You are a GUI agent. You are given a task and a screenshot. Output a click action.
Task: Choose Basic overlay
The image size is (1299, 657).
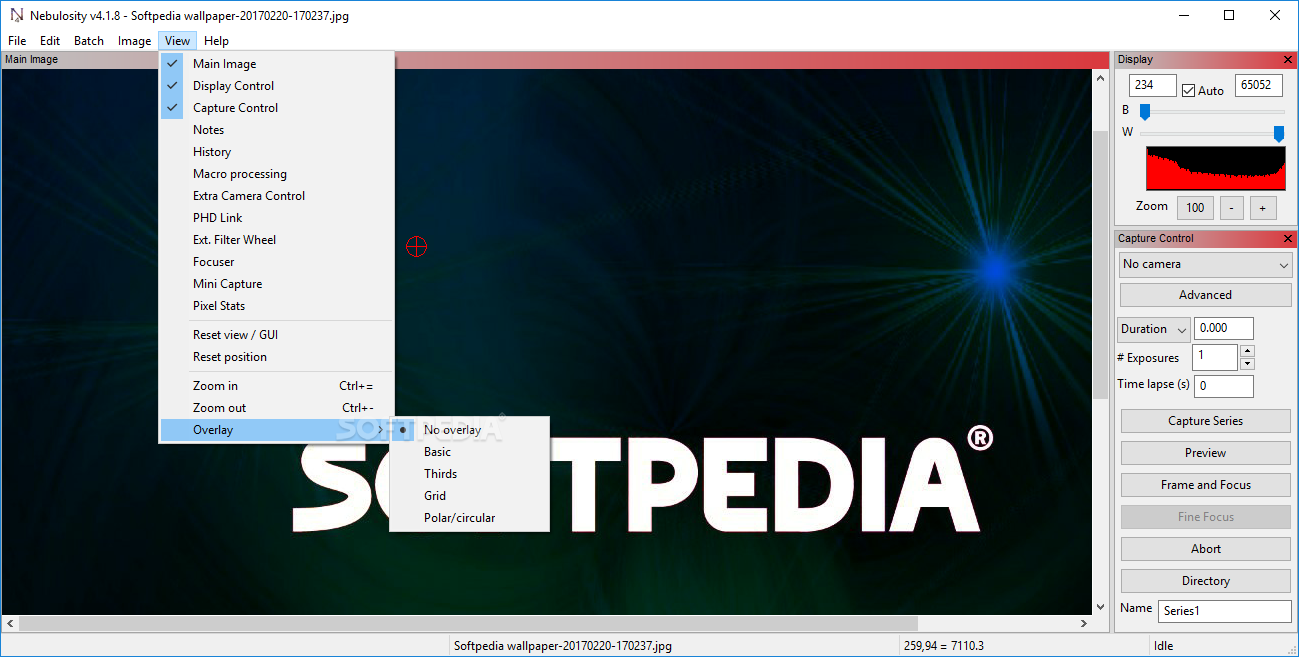tap(469, 452)
